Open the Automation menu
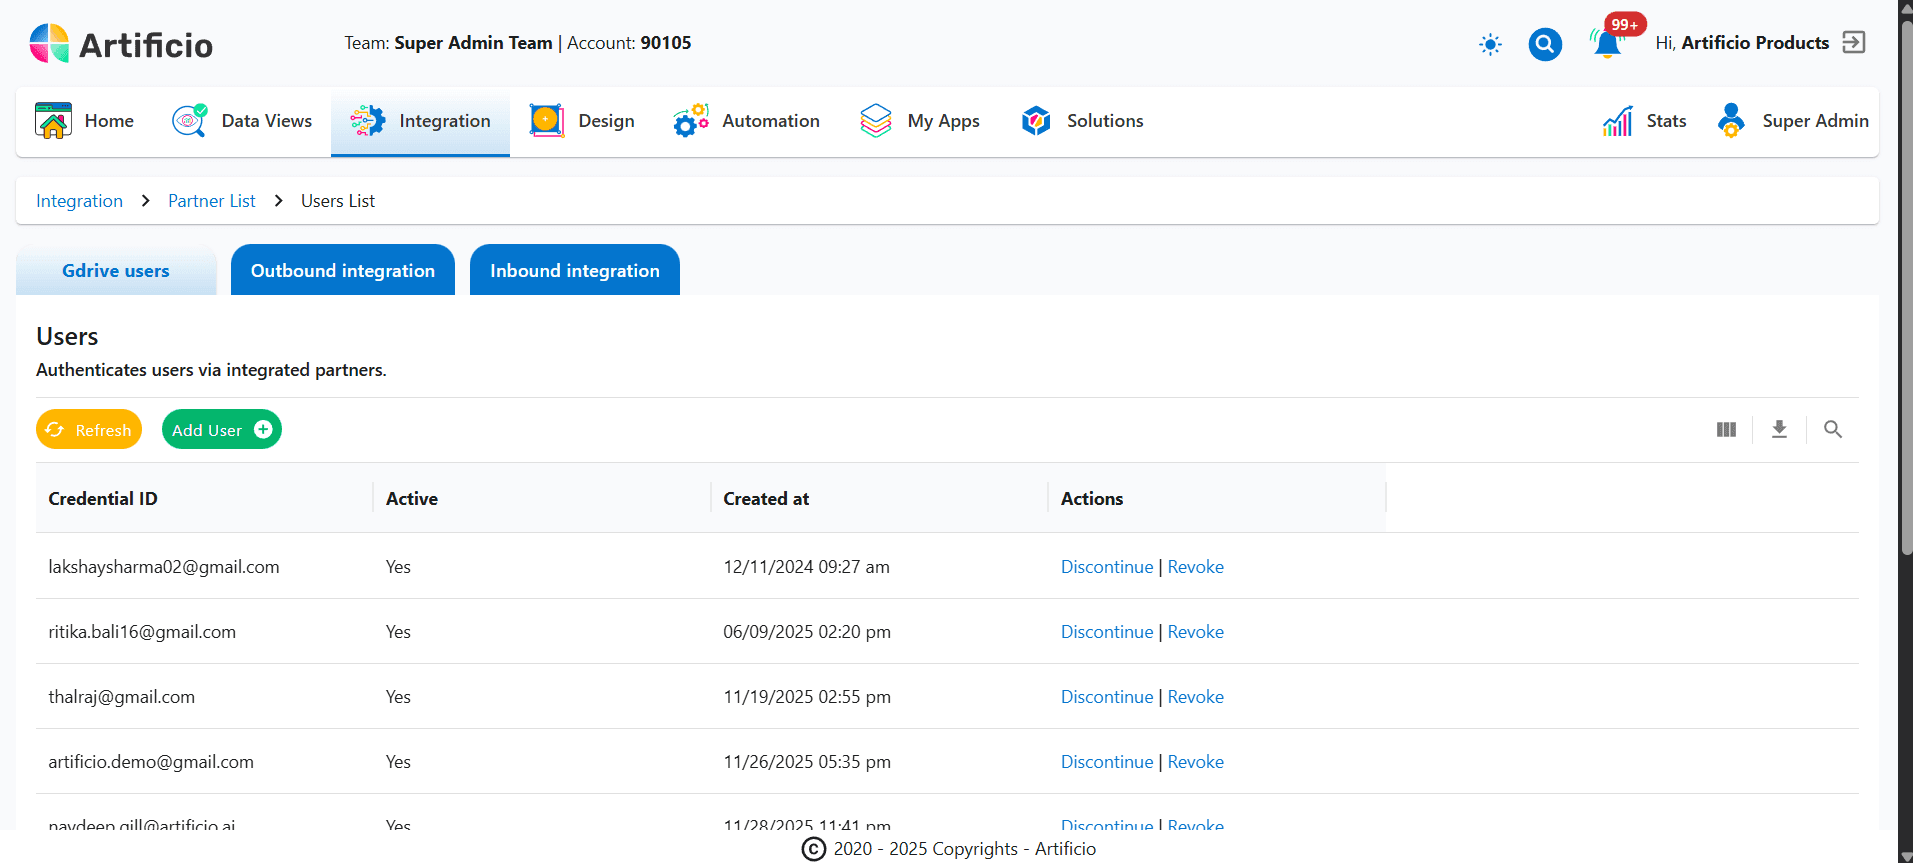The image size is (1913, 863). [746, 121]
